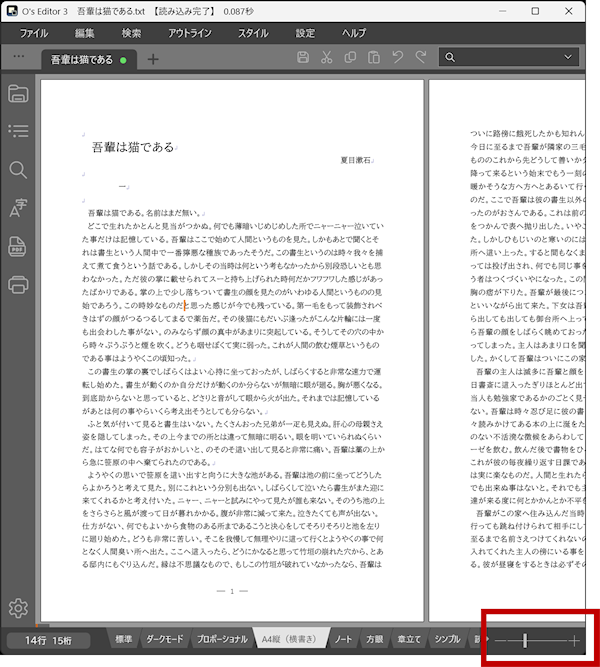Image resolution: width=600 pixels, height=667 pixels.
Task: Click the line 吾輩は猫である。名前はまだ無い。
Action: [x=144, y=213]
